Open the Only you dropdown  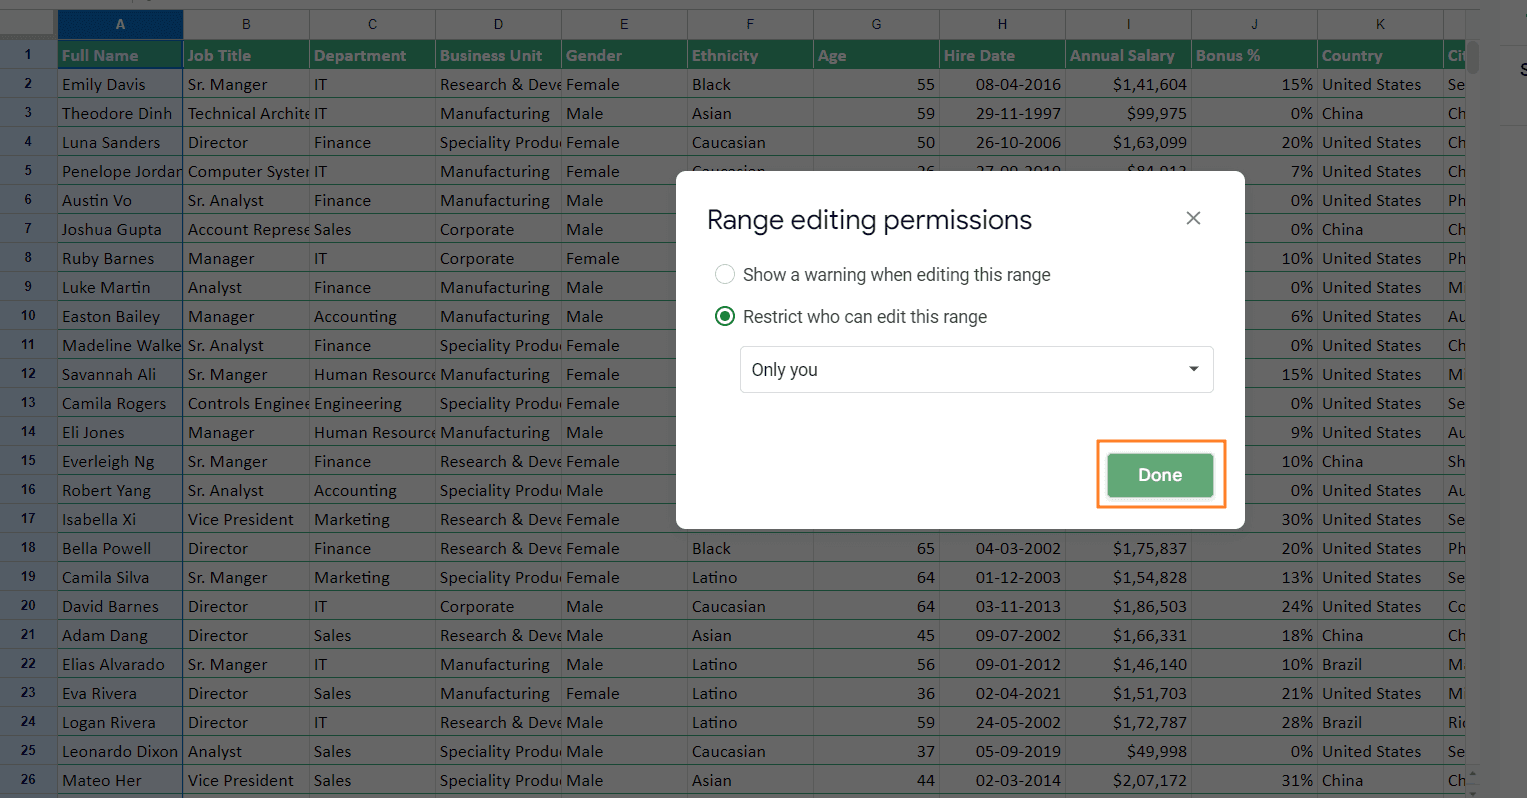[976, 369]
